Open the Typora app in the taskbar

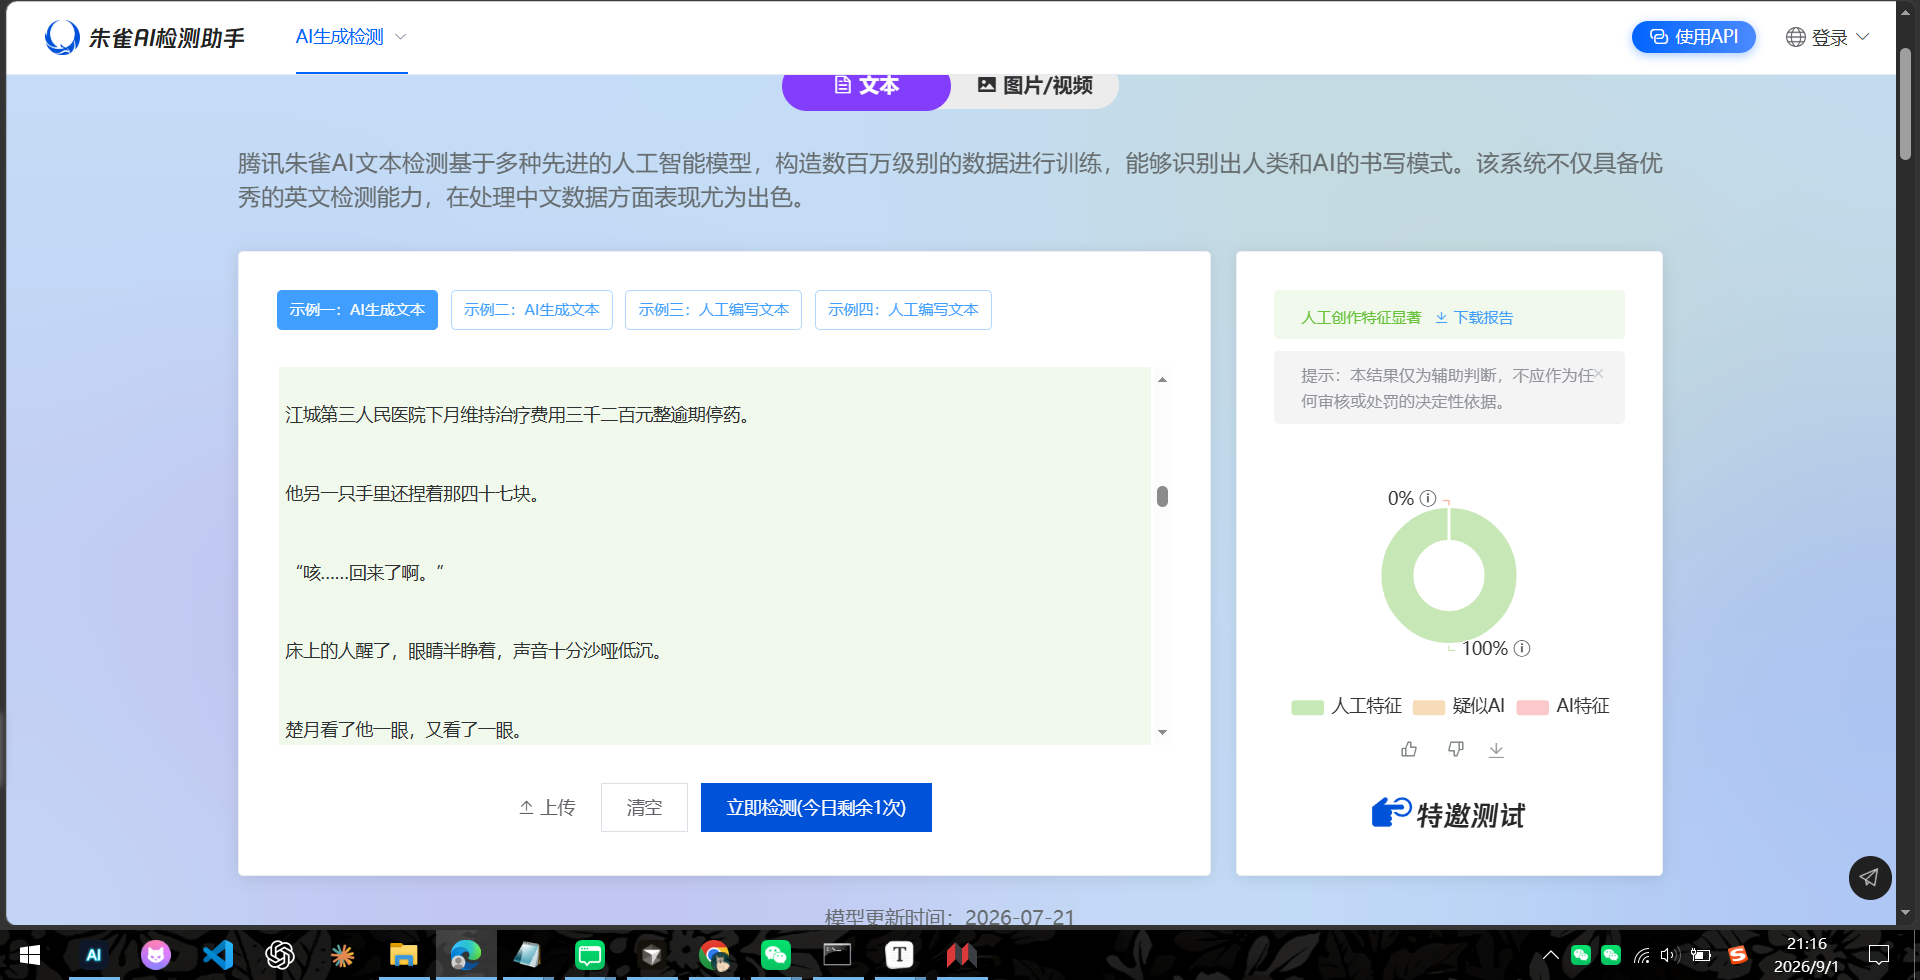coord(899,955)
